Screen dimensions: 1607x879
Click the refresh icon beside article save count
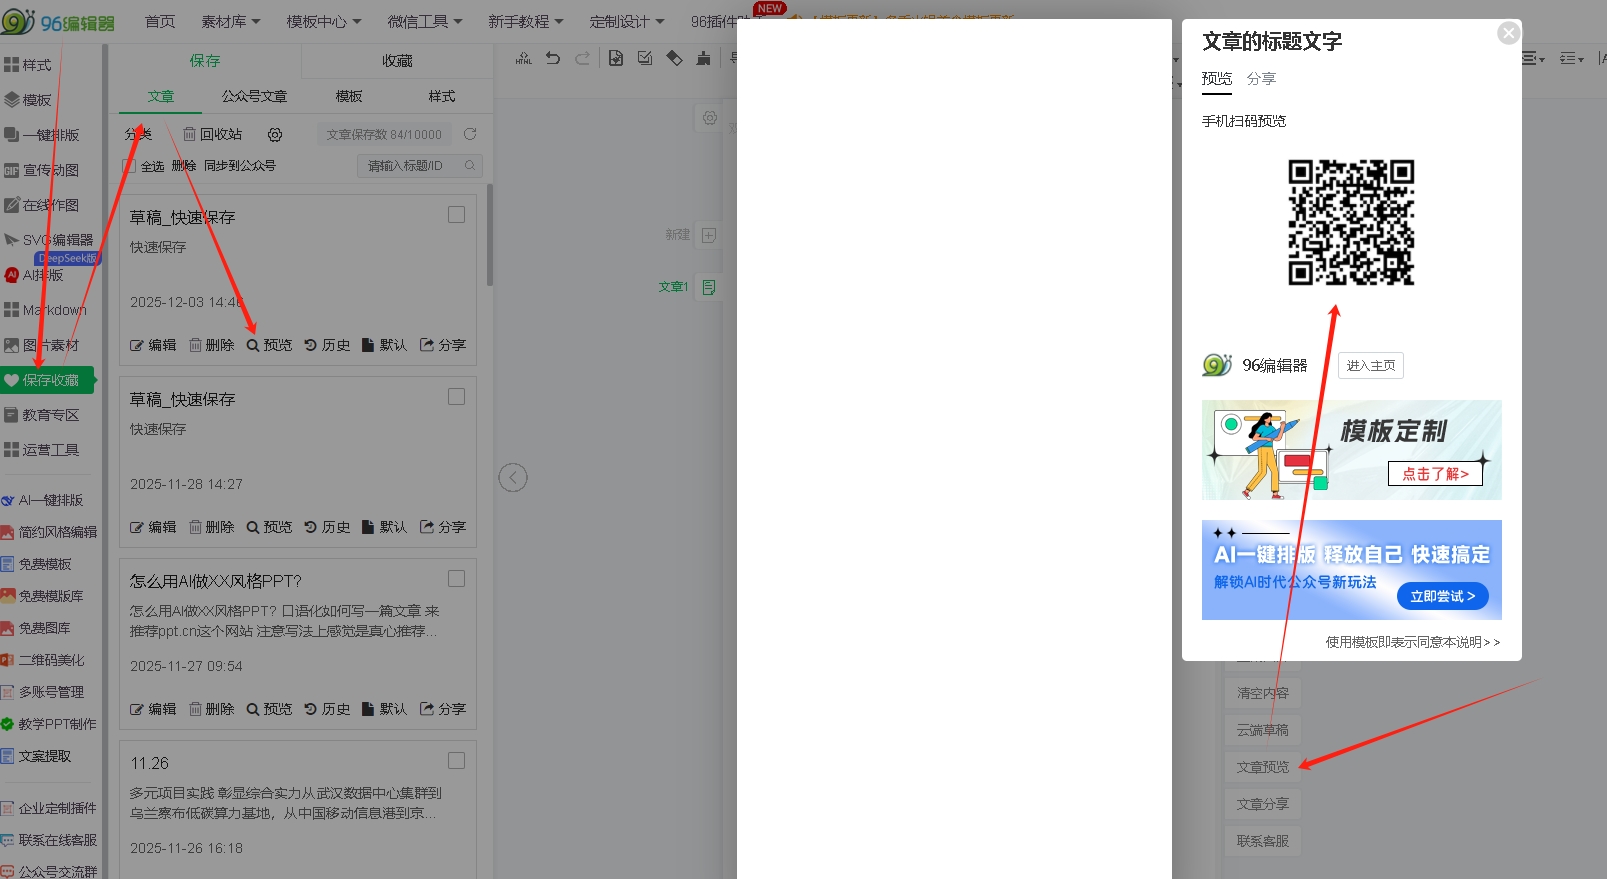click(x=470, y=134)
